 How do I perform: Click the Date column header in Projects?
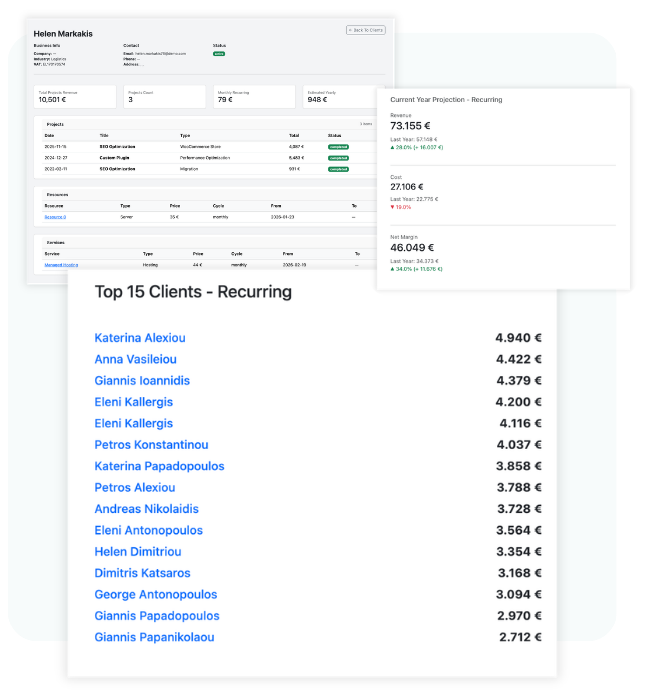[49, 136]
